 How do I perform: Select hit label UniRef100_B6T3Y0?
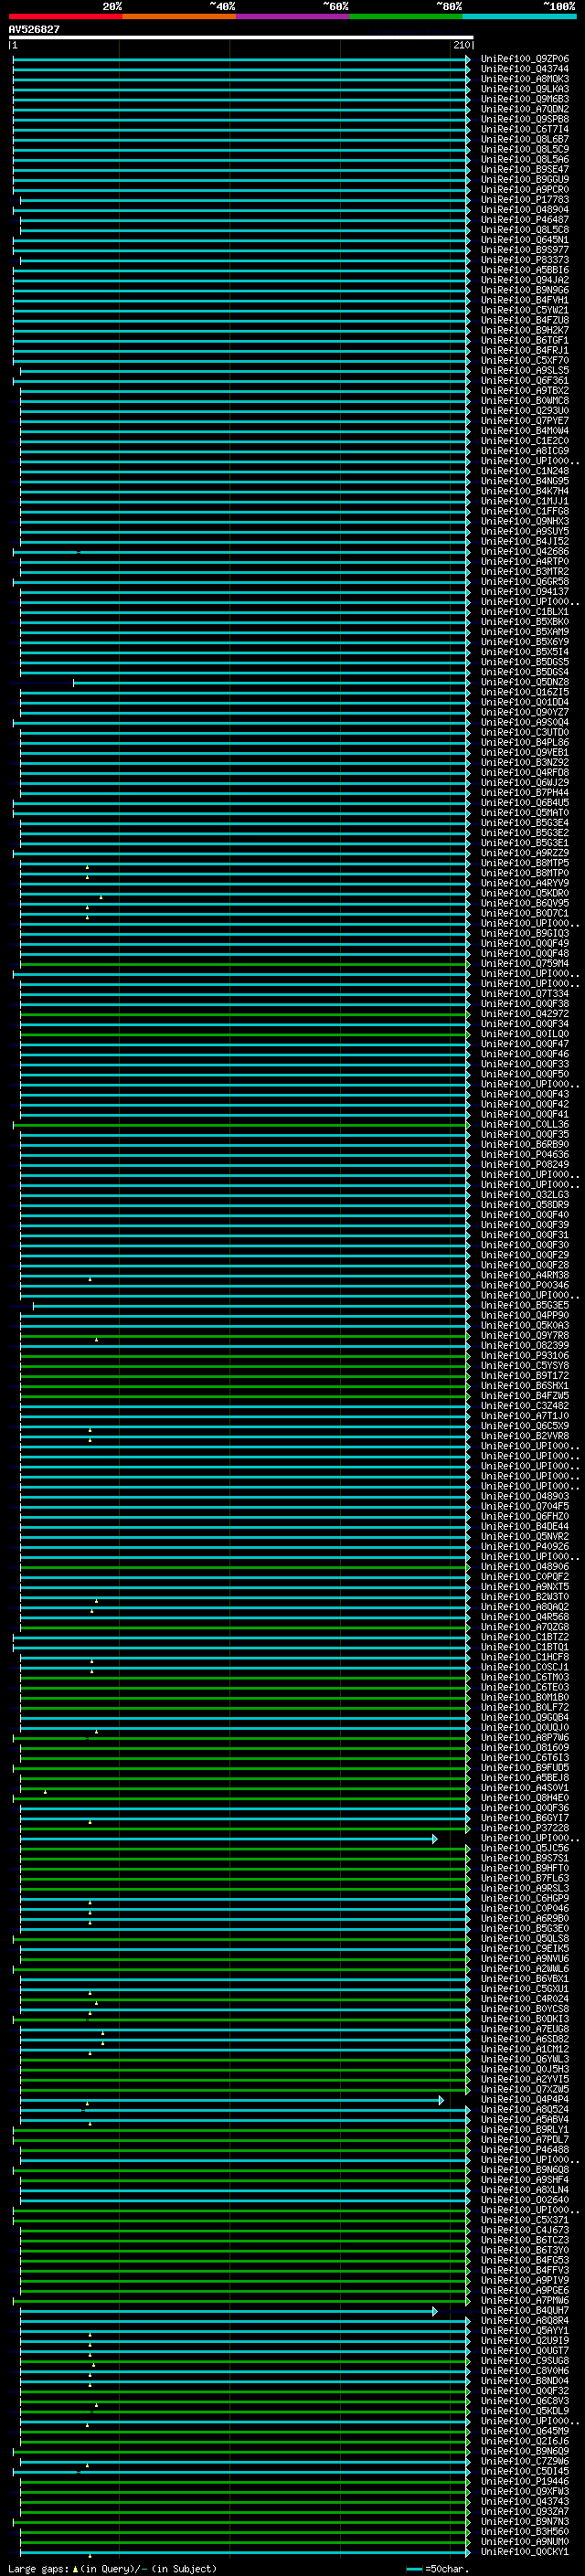pyautogui.click(x=524, y=2250)
